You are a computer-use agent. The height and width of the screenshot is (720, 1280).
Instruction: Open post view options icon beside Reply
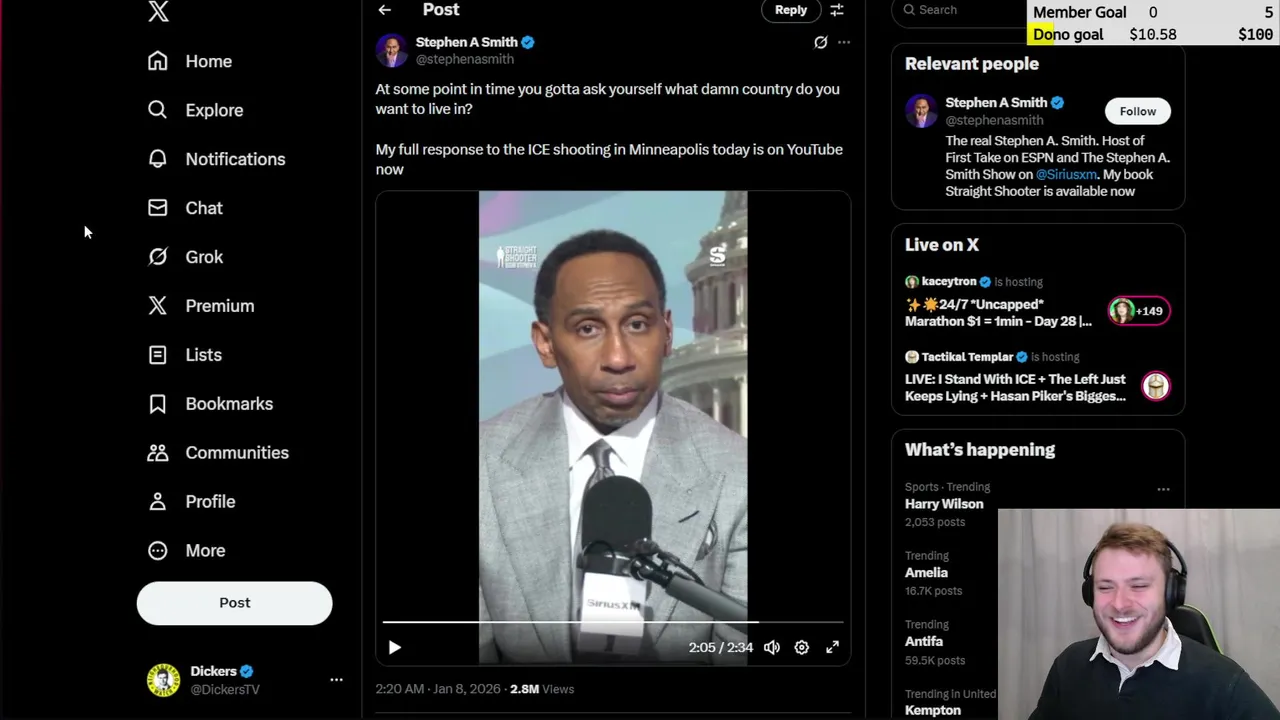tap(837, 10)
